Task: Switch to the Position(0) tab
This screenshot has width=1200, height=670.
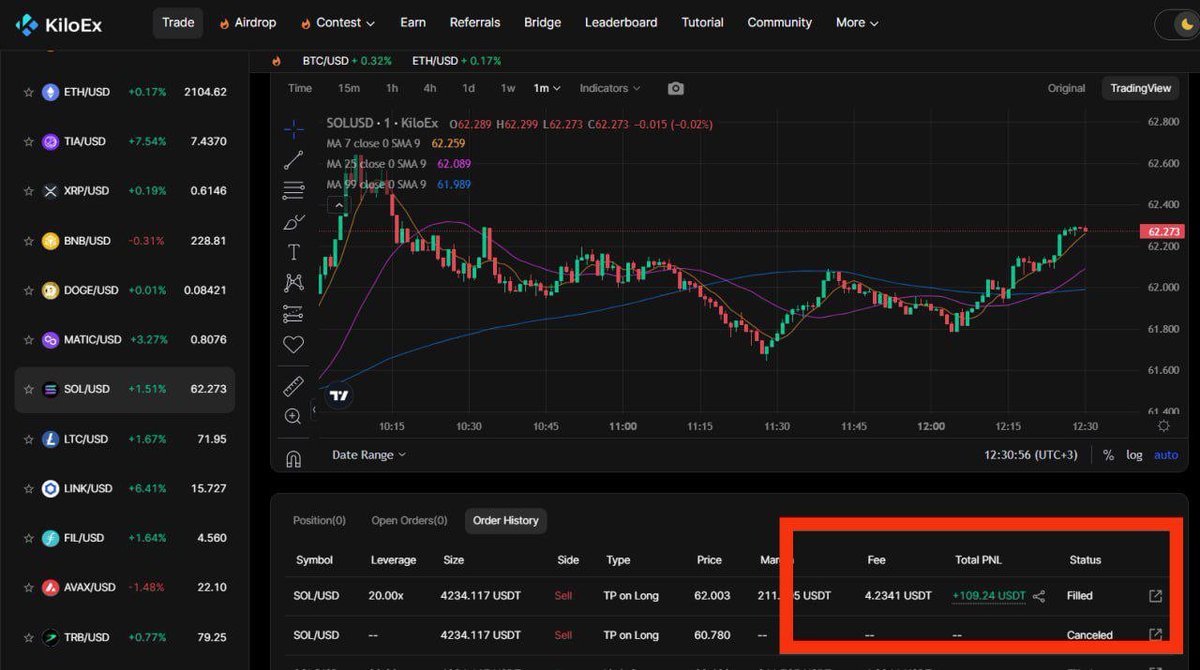Action: [319, 520]
